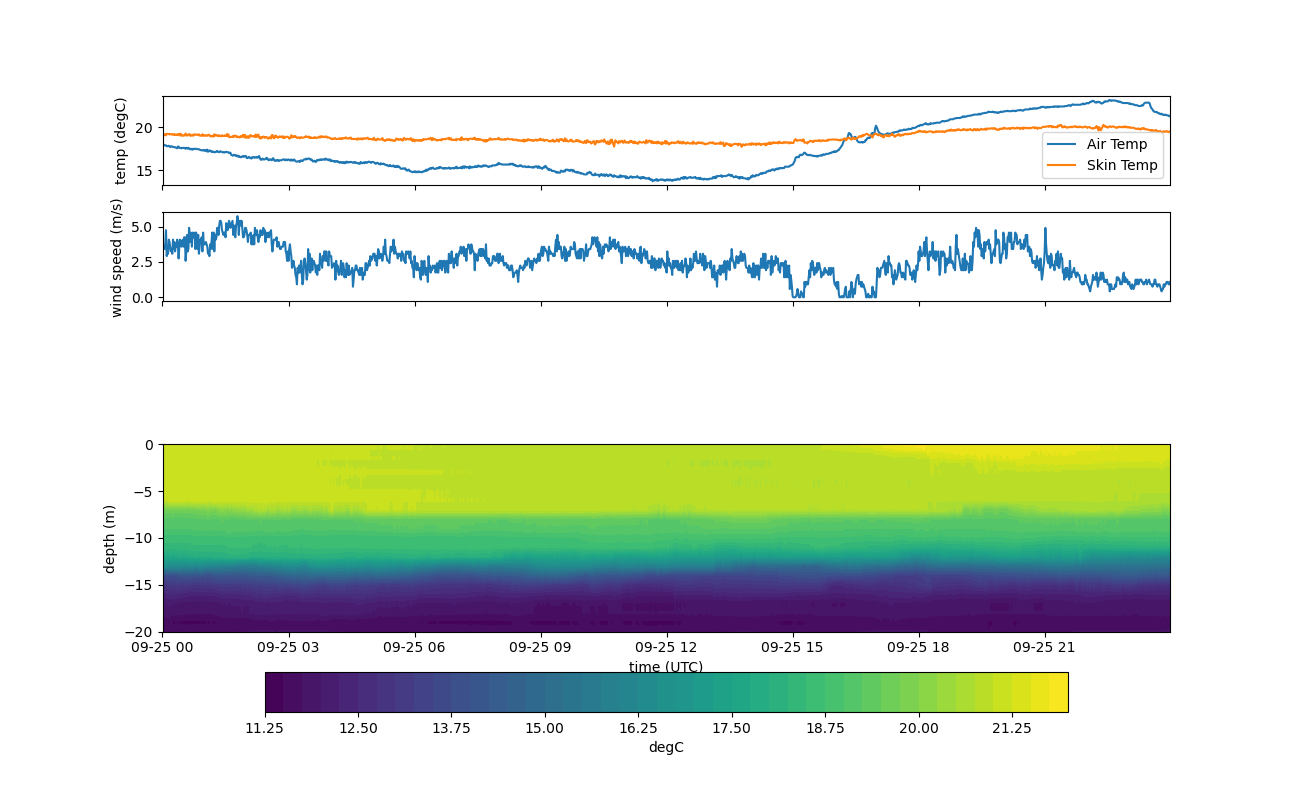Click the 20.00 colorbar tick label
1300x800 pixels.
pos(918,728)
